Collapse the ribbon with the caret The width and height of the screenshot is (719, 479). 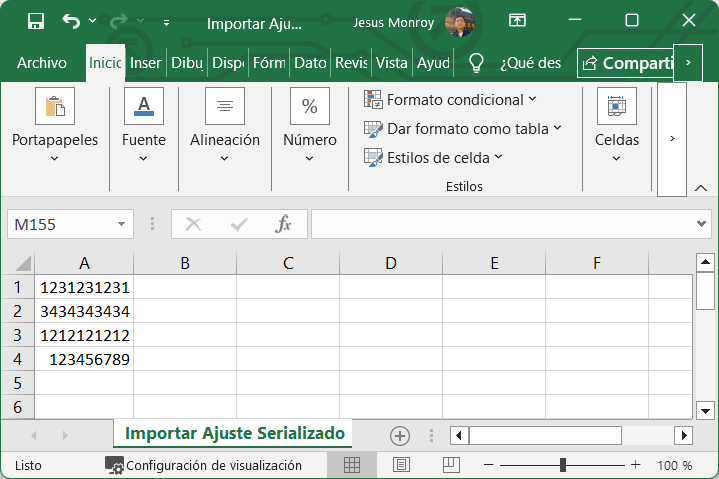(701, 188)
